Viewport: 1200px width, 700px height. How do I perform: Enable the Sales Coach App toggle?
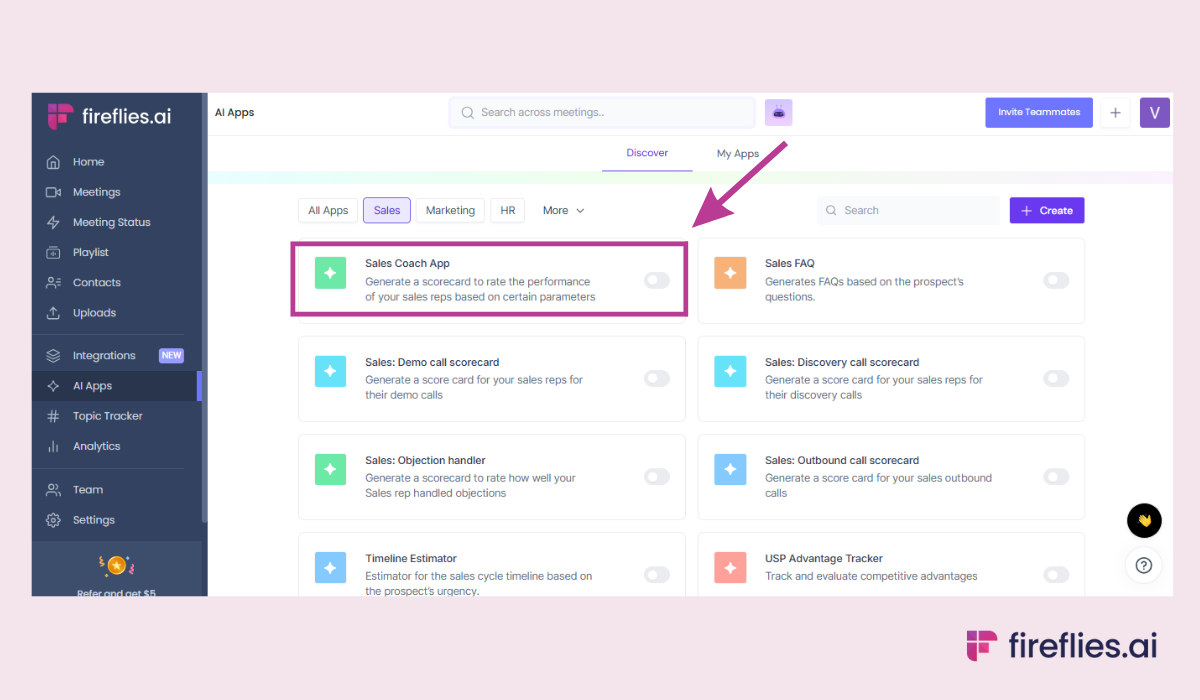tap(657, 280)
